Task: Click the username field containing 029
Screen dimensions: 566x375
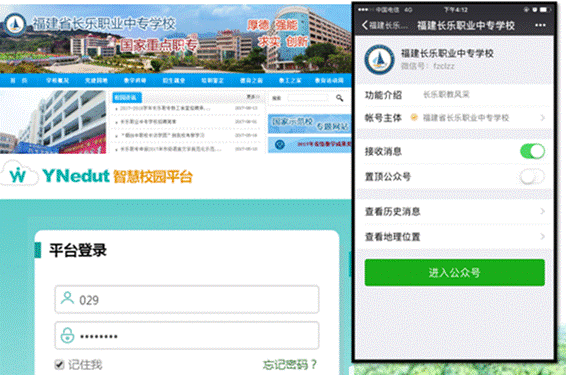Action: point(187,299)
